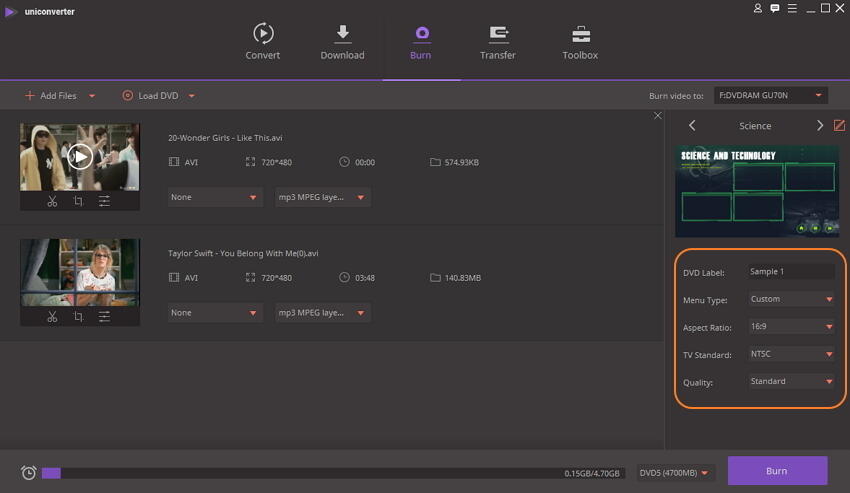Open the hamburger menu icon

[792, 8]
